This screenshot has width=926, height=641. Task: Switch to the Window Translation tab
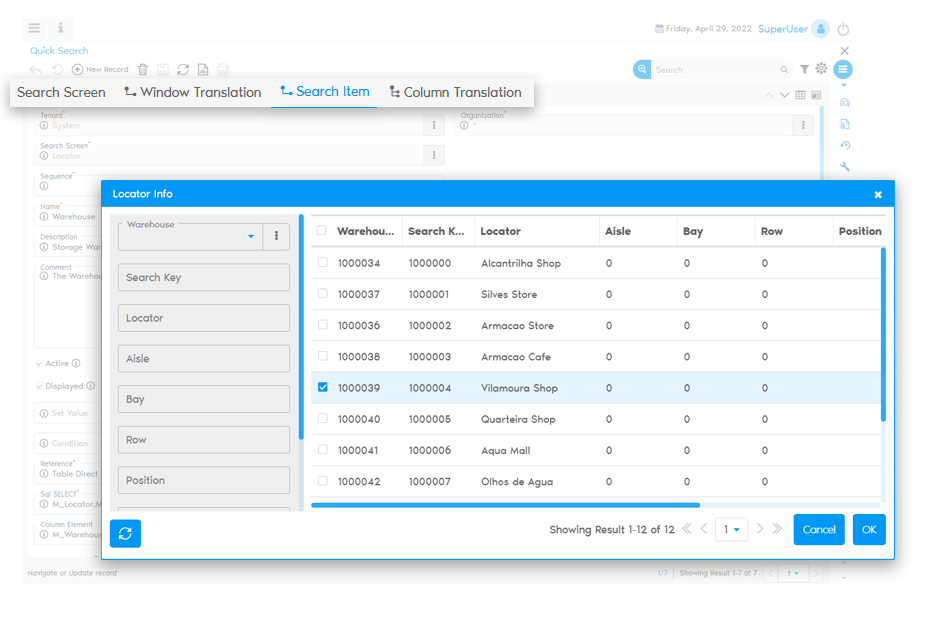coord(192,91)
